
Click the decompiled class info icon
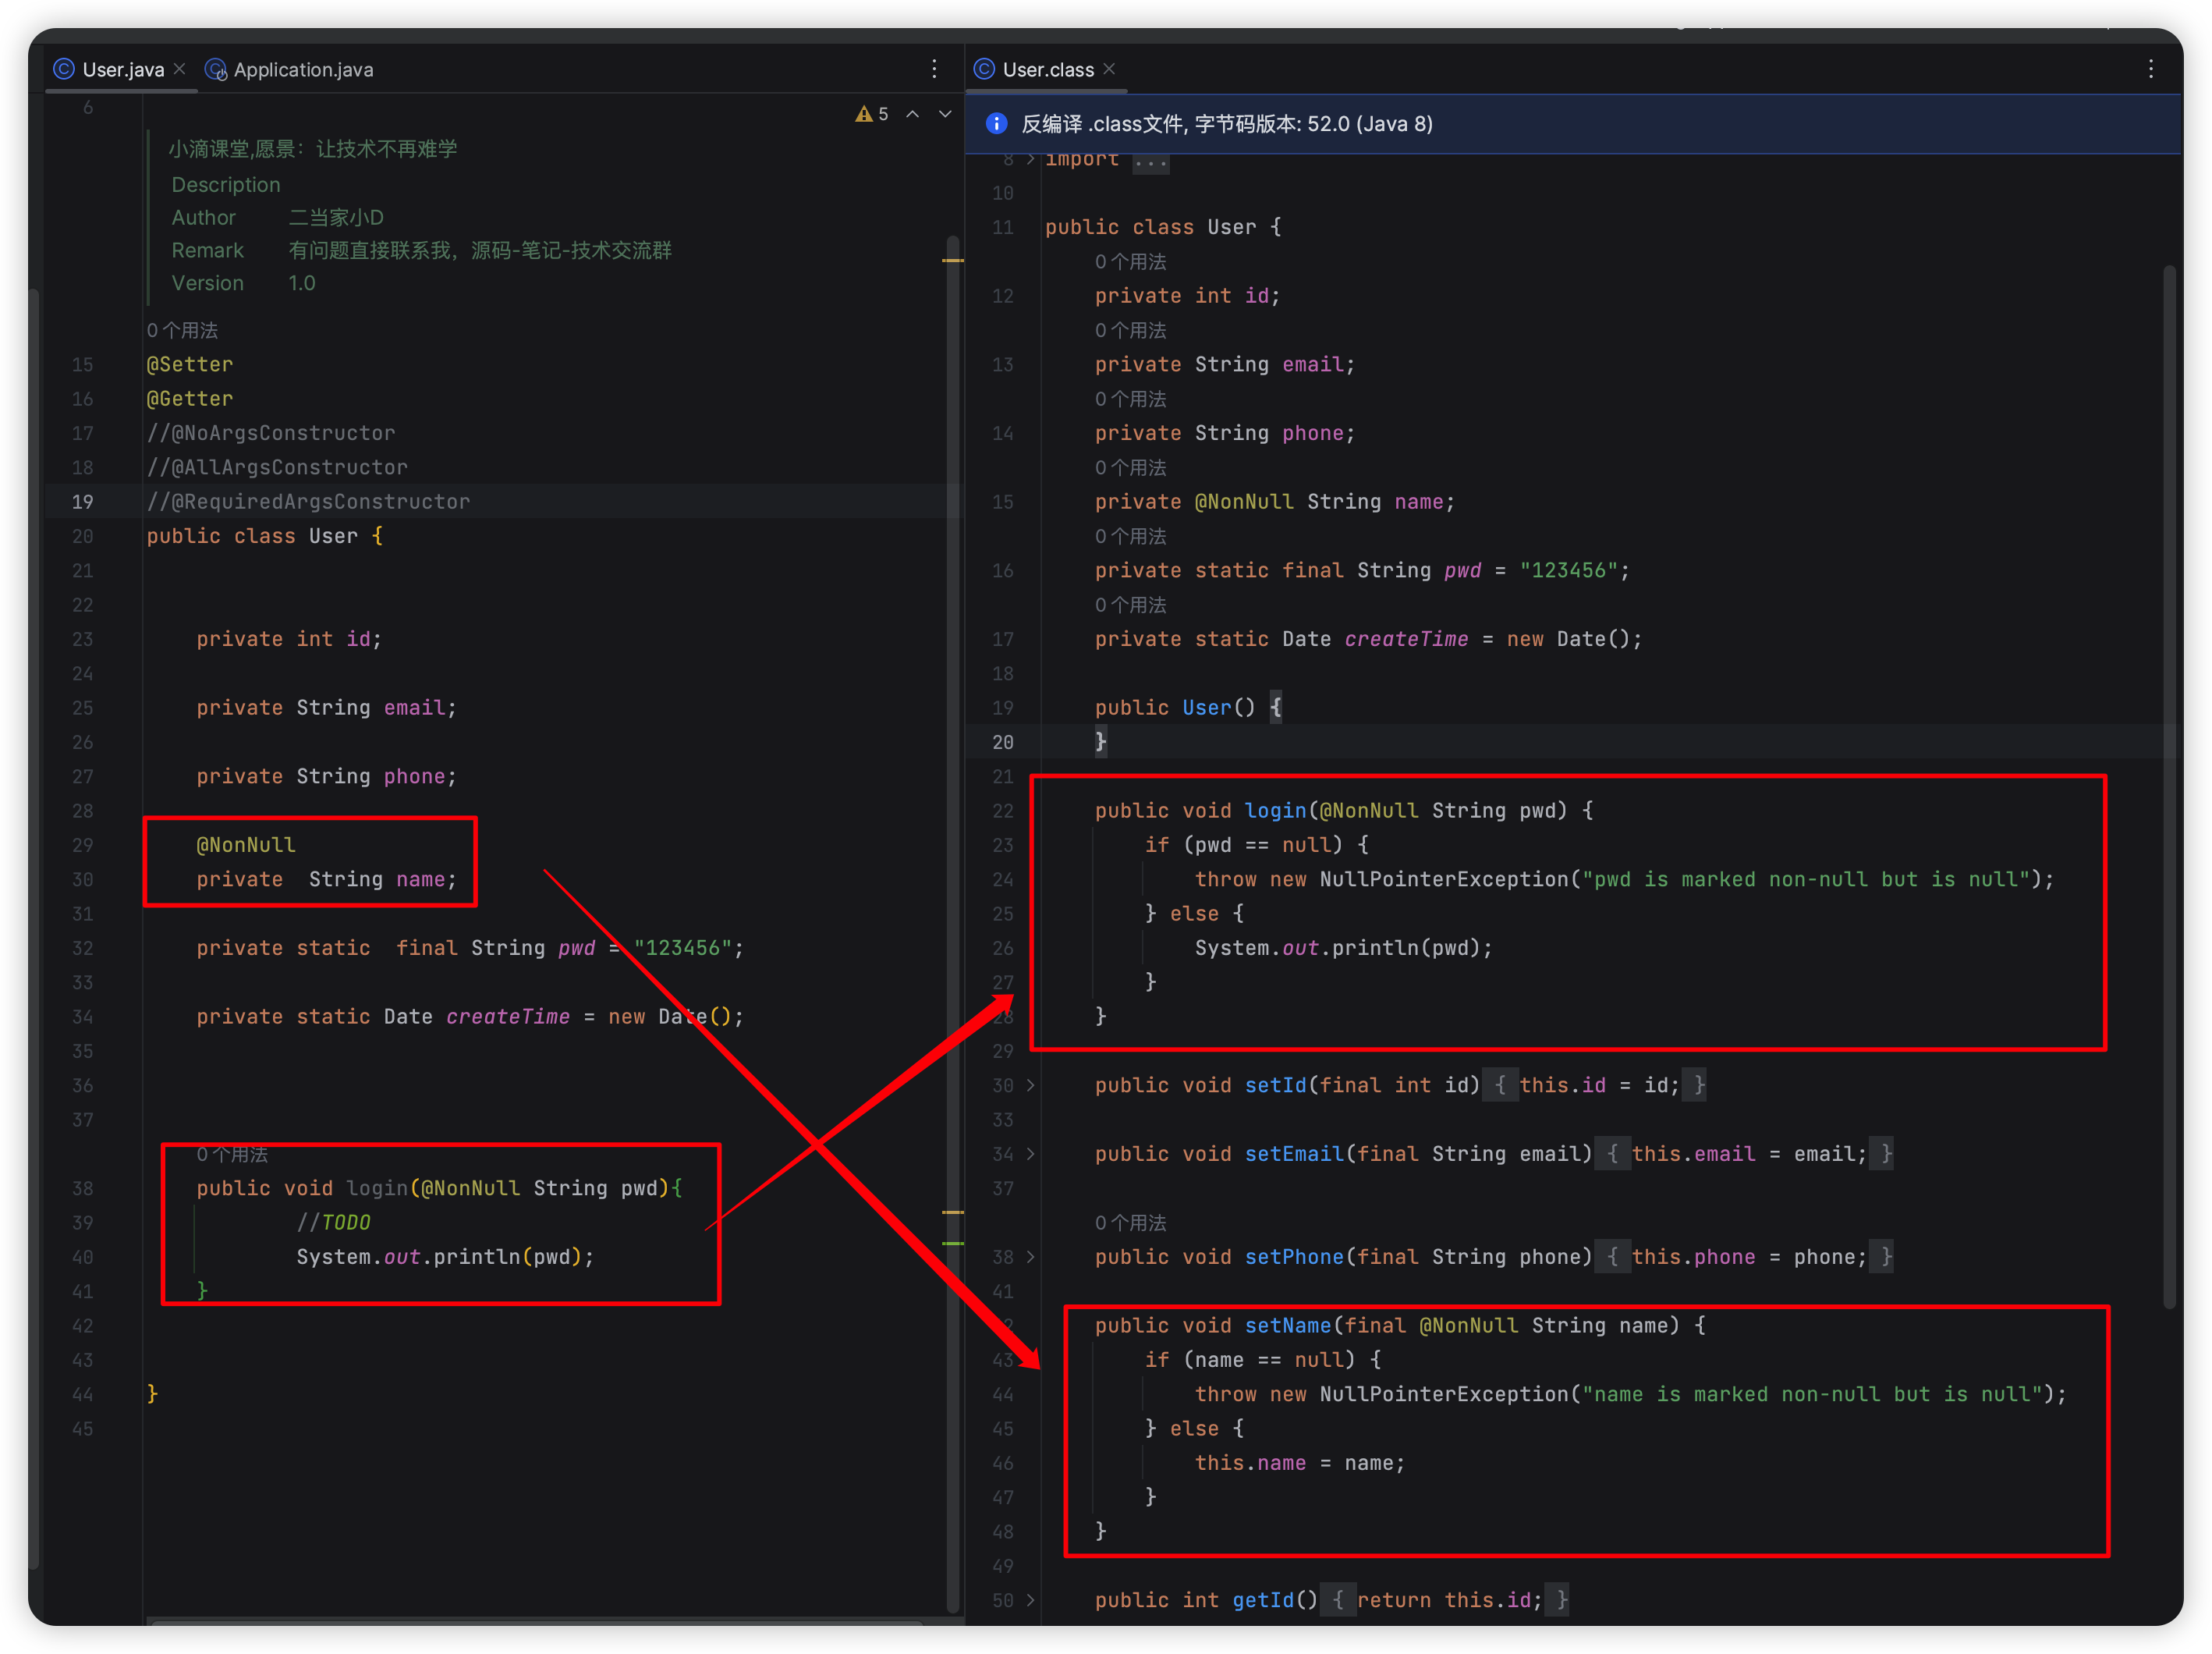tap(996, 124)
